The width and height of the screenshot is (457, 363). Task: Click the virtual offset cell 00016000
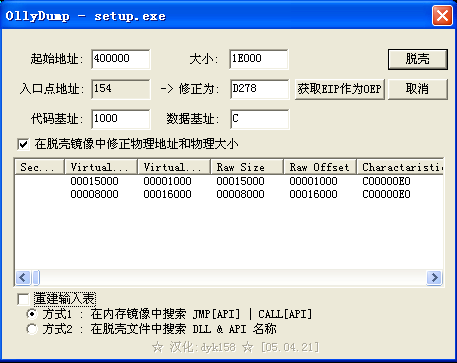[167, 194]
